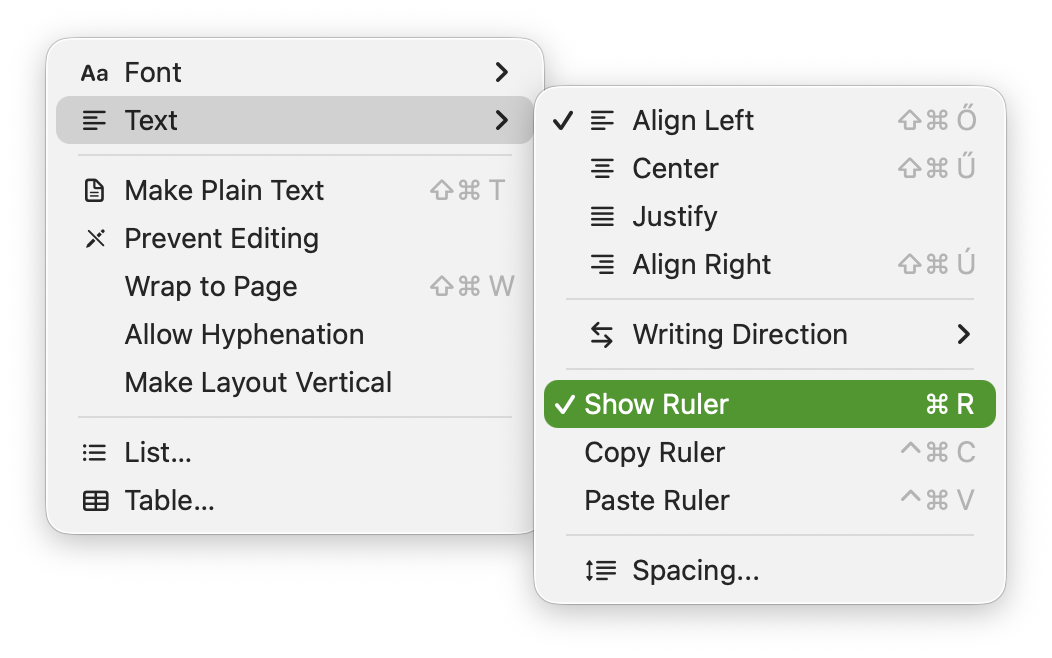Screen dimensions: 1052x658
Task: Open the Writing Direction submenu arrow
Action: [963, 335]
